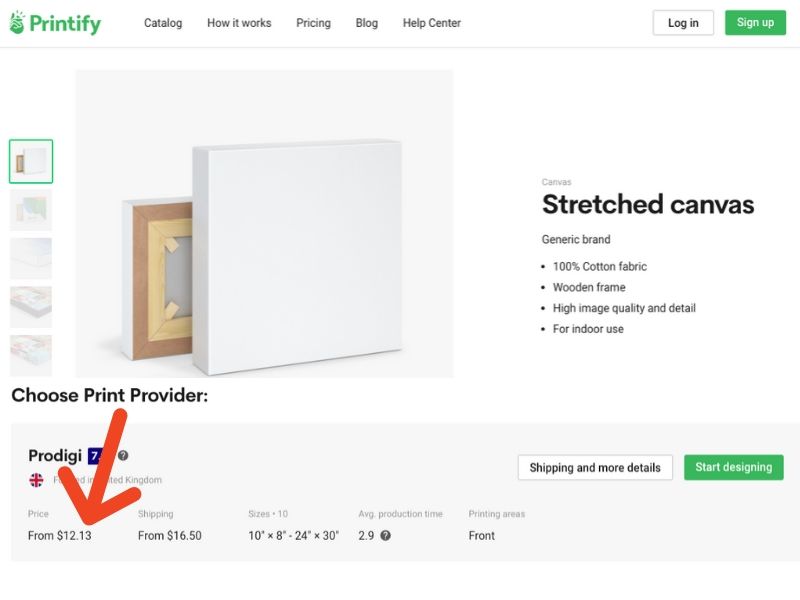Screen dimensions: 800x600
Task: Open the Catalog menu item
Action: click(x=163, y=23)
